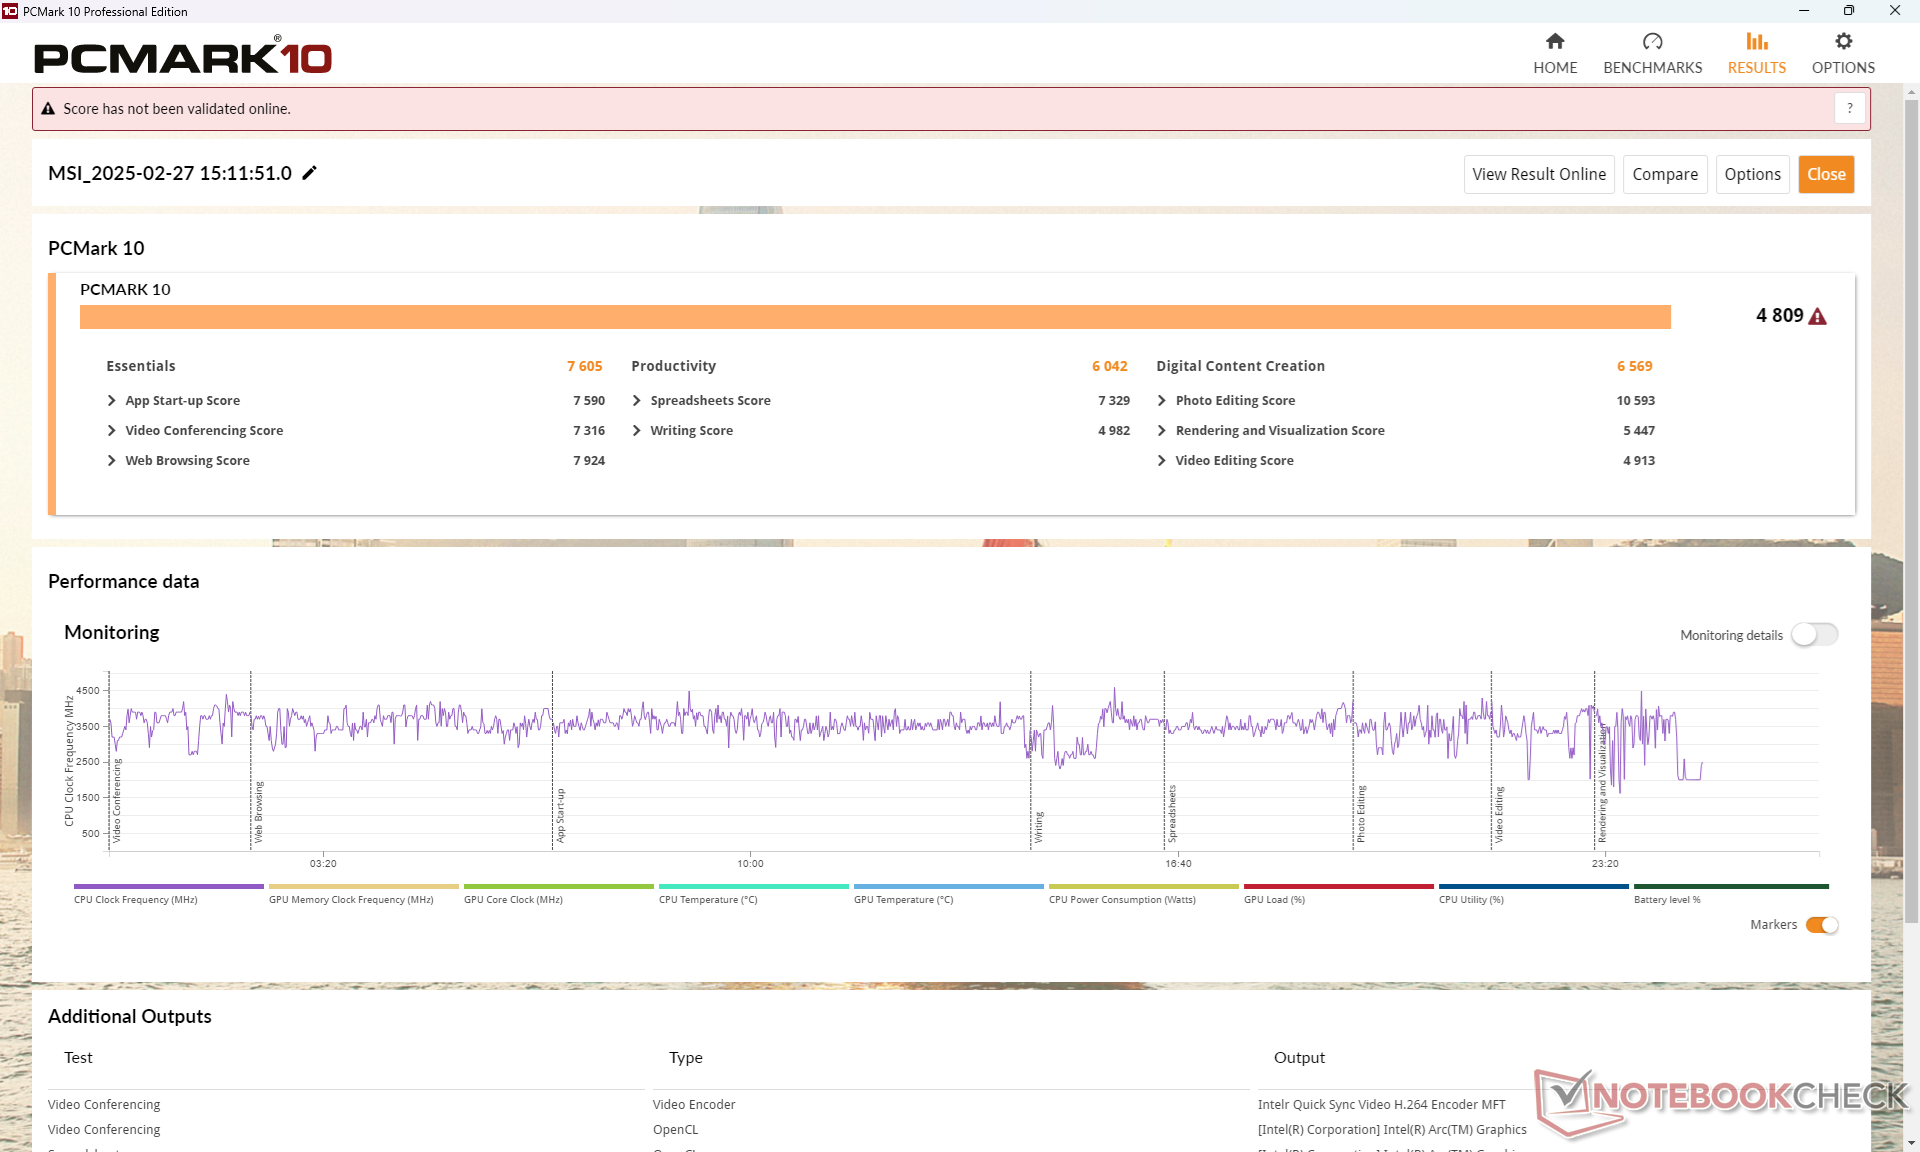Viewport: 1920px width, 1152px height.
Task: Expand Photo Editing Score breakdown
Action: [1162, 400]
